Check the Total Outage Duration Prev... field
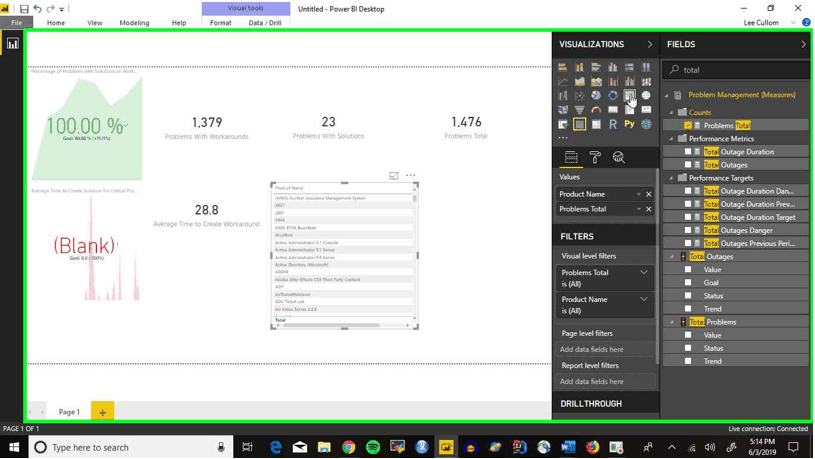This screenshot has height=459, width=815. [688, 204]
